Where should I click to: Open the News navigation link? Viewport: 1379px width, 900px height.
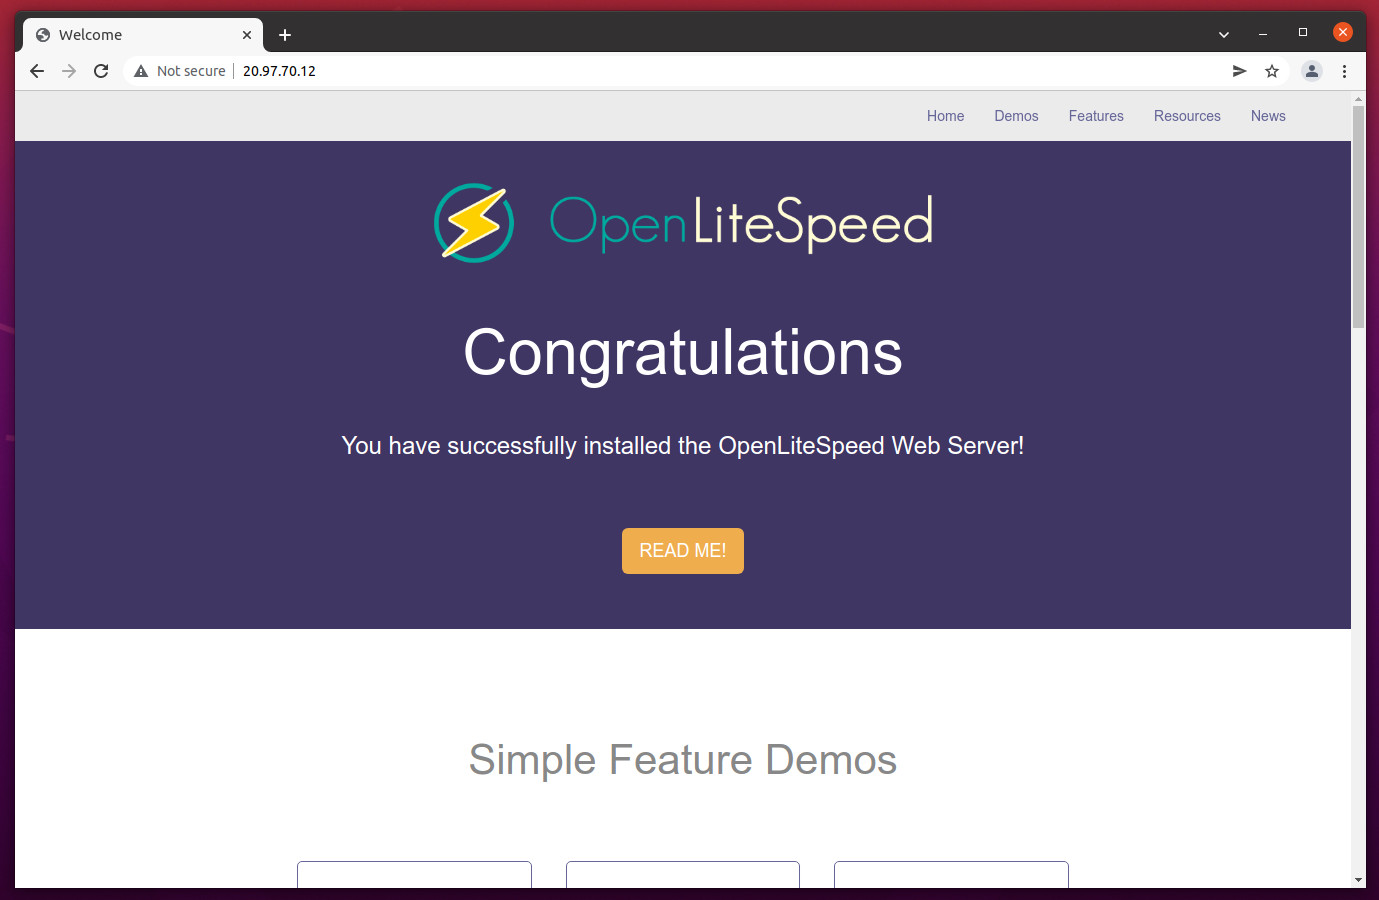click(x=1268, y=116)
